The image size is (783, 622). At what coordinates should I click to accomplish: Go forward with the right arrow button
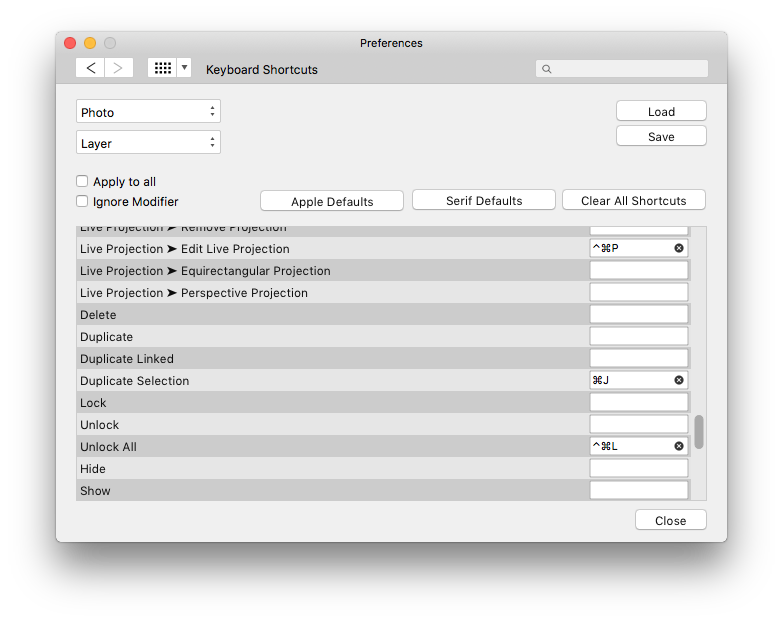point(119,68)
